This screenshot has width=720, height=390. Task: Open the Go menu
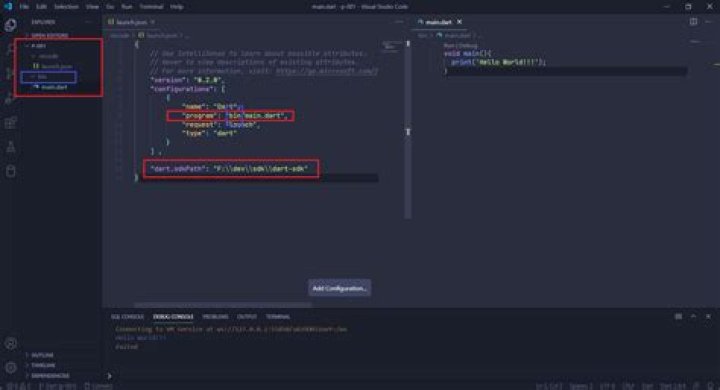pos(110,7)
